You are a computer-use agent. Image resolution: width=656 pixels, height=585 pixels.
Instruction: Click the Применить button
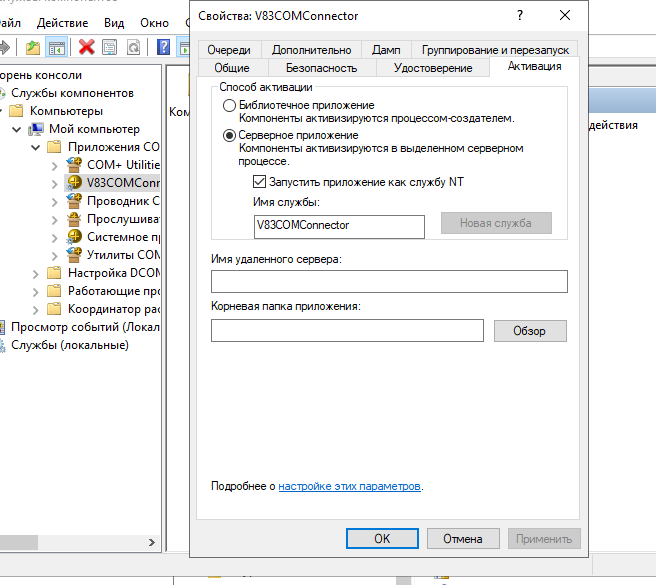click(x=544, y=538)
